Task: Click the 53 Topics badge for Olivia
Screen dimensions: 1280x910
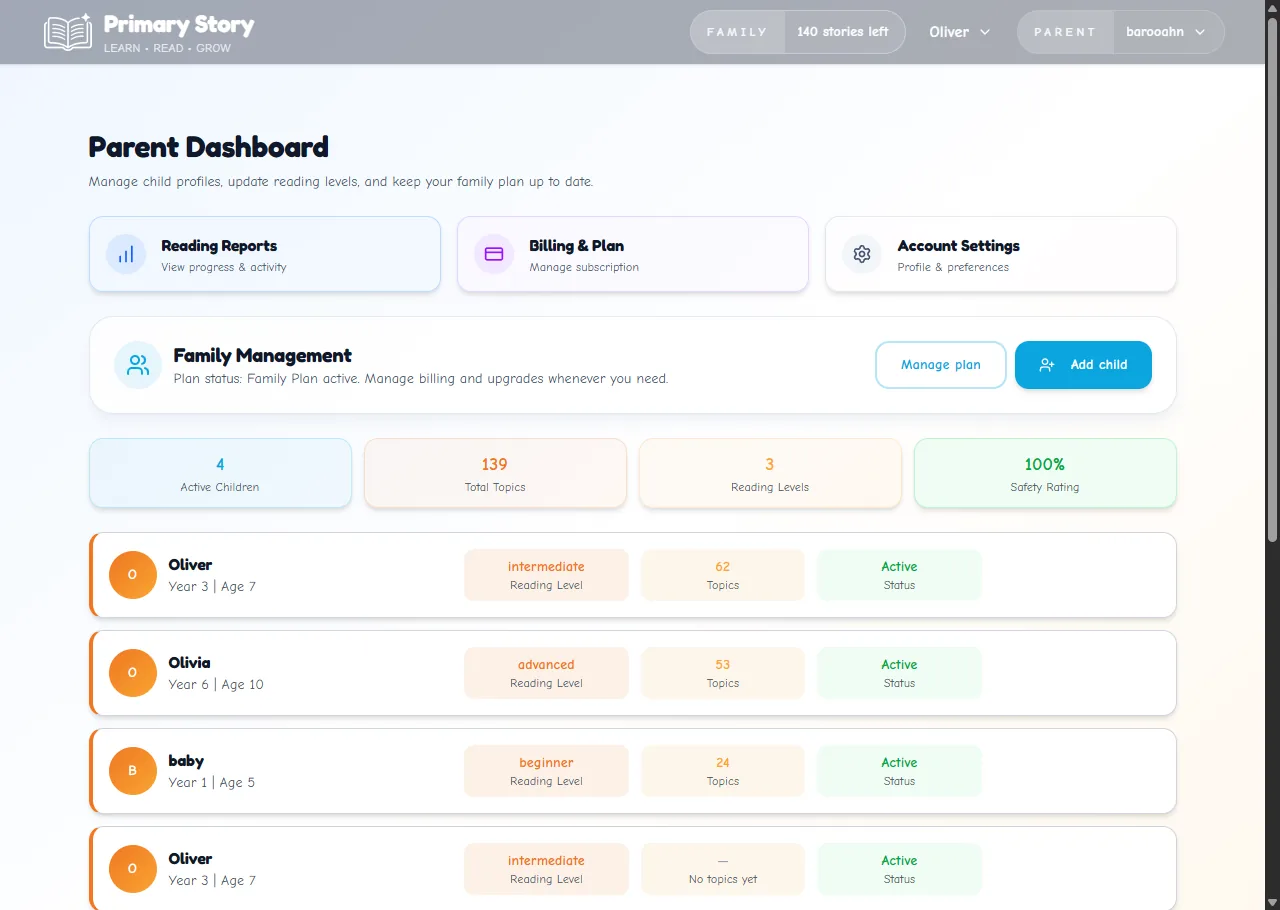Action: [x=723, y=673]
